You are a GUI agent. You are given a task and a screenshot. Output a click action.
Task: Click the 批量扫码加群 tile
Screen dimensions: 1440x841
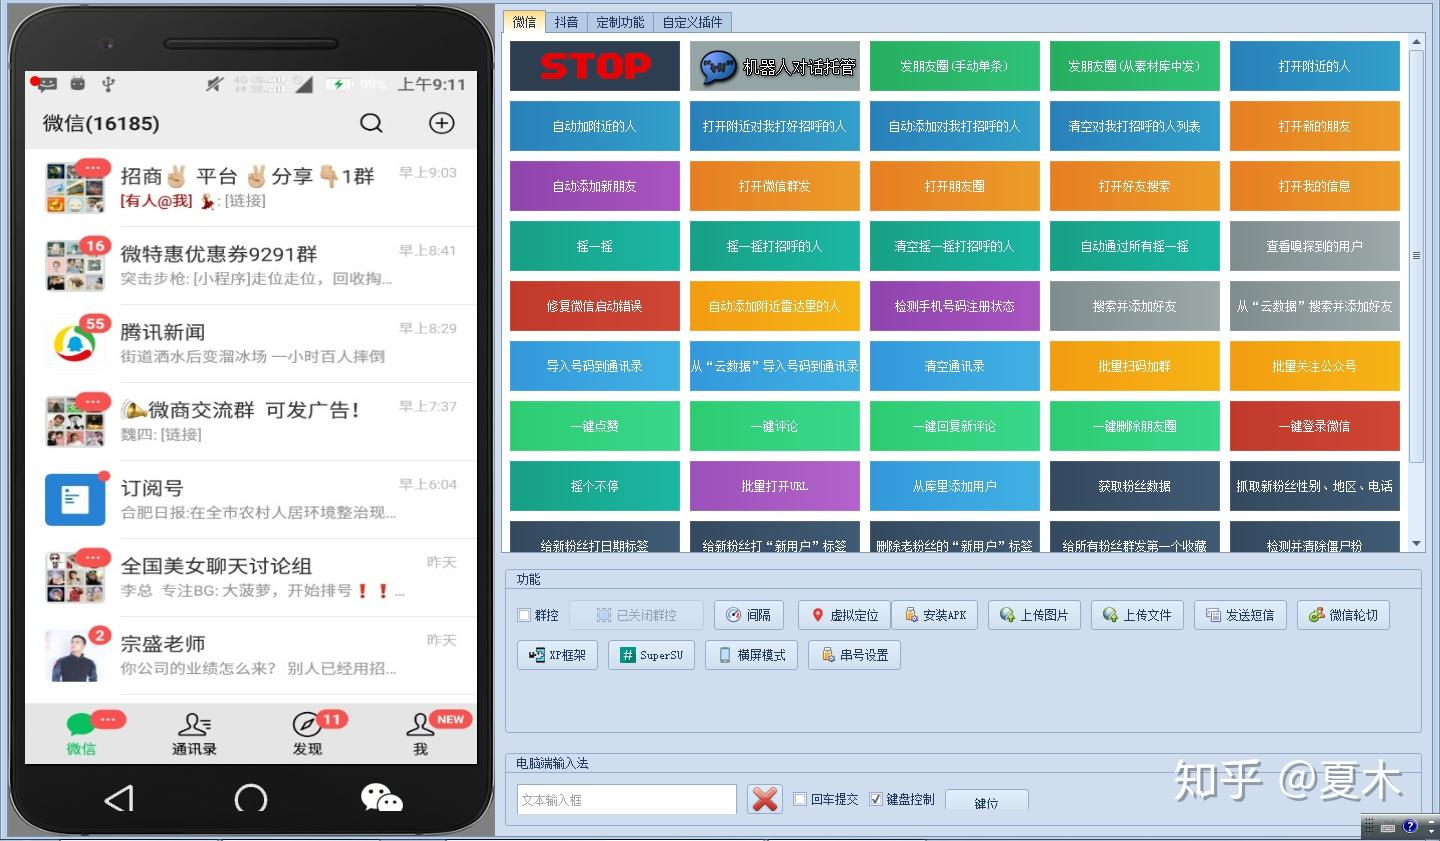(1135, 366)
